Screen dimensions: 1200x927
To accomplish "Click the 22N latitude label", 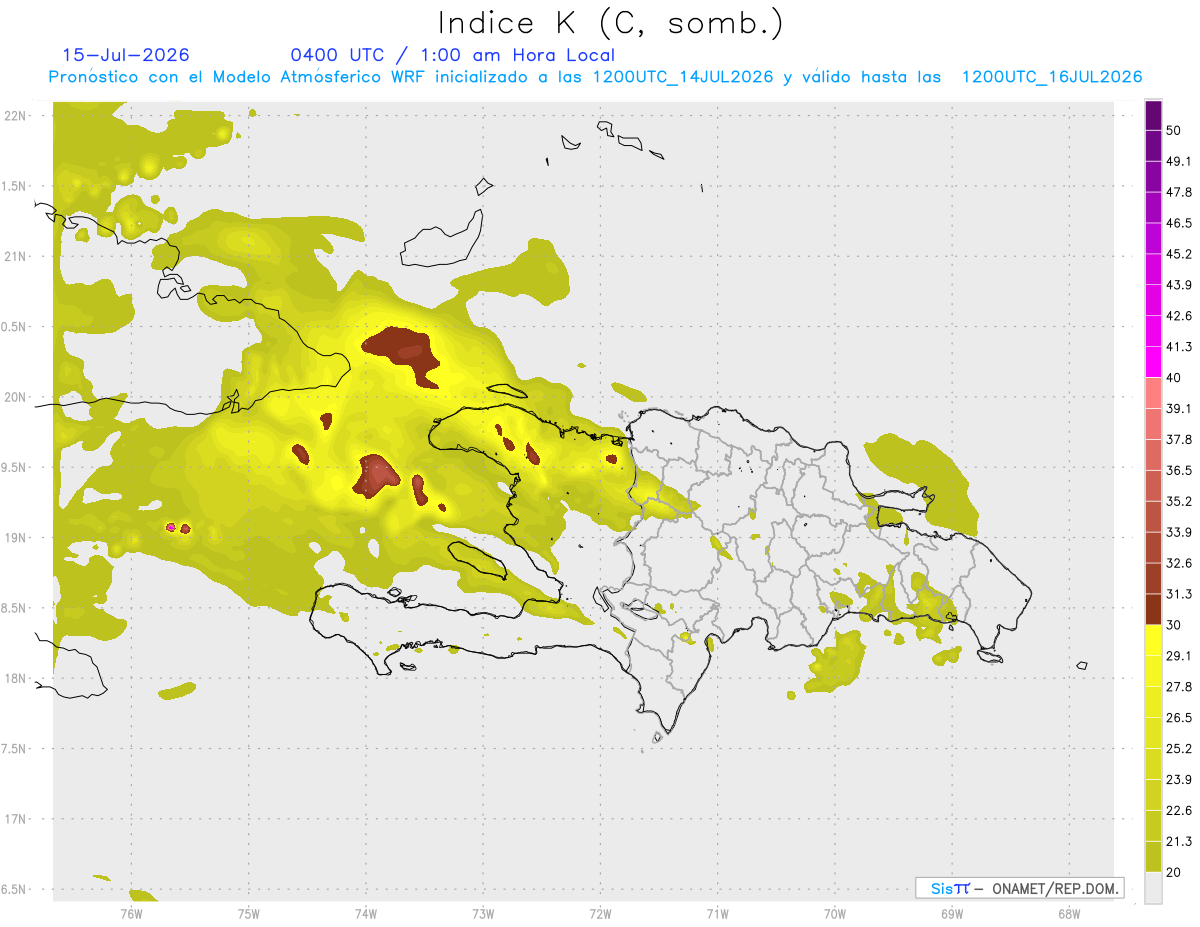I will click(15, 115).
